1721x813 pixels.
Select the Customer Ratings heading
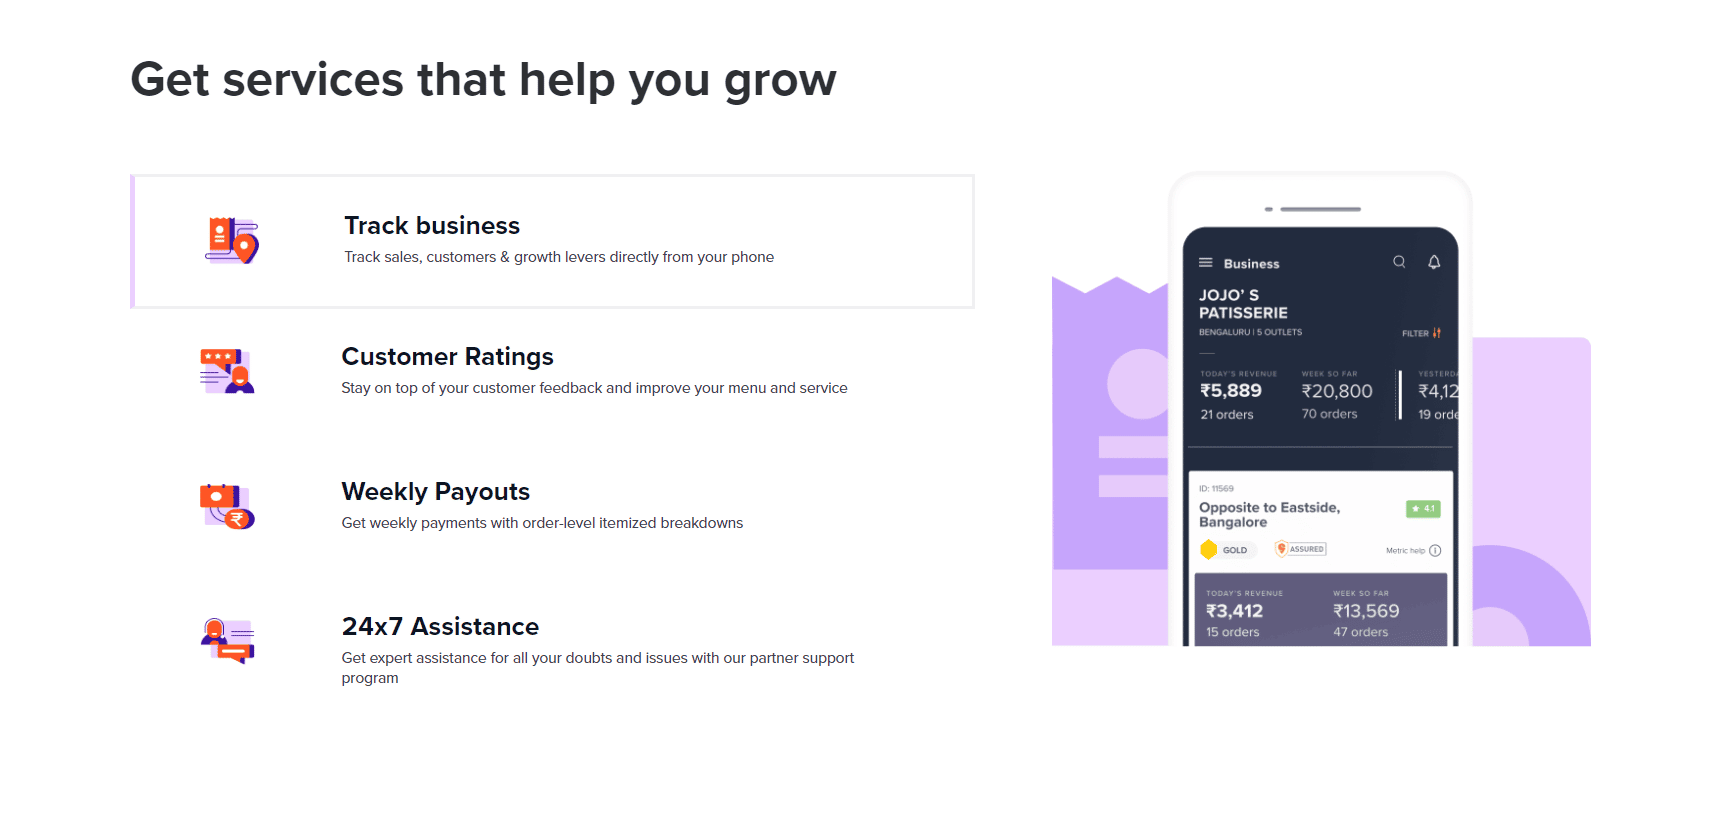point(447,357)
